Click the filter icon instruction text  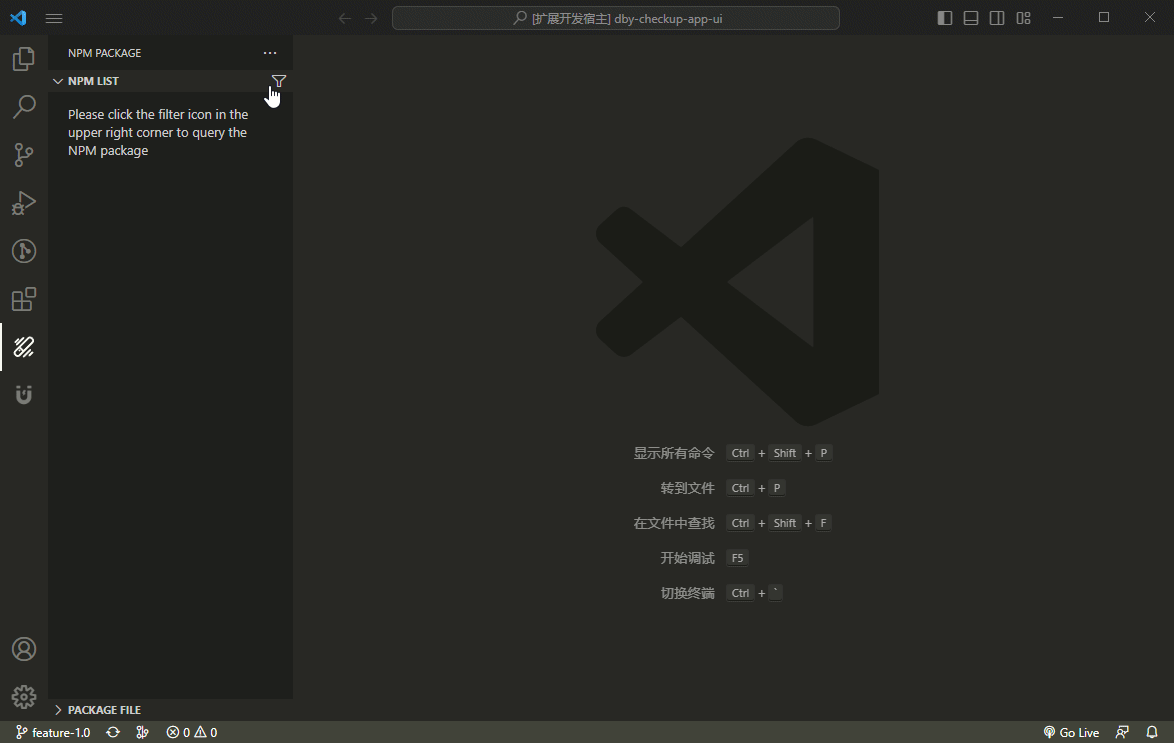pos(158,133)
